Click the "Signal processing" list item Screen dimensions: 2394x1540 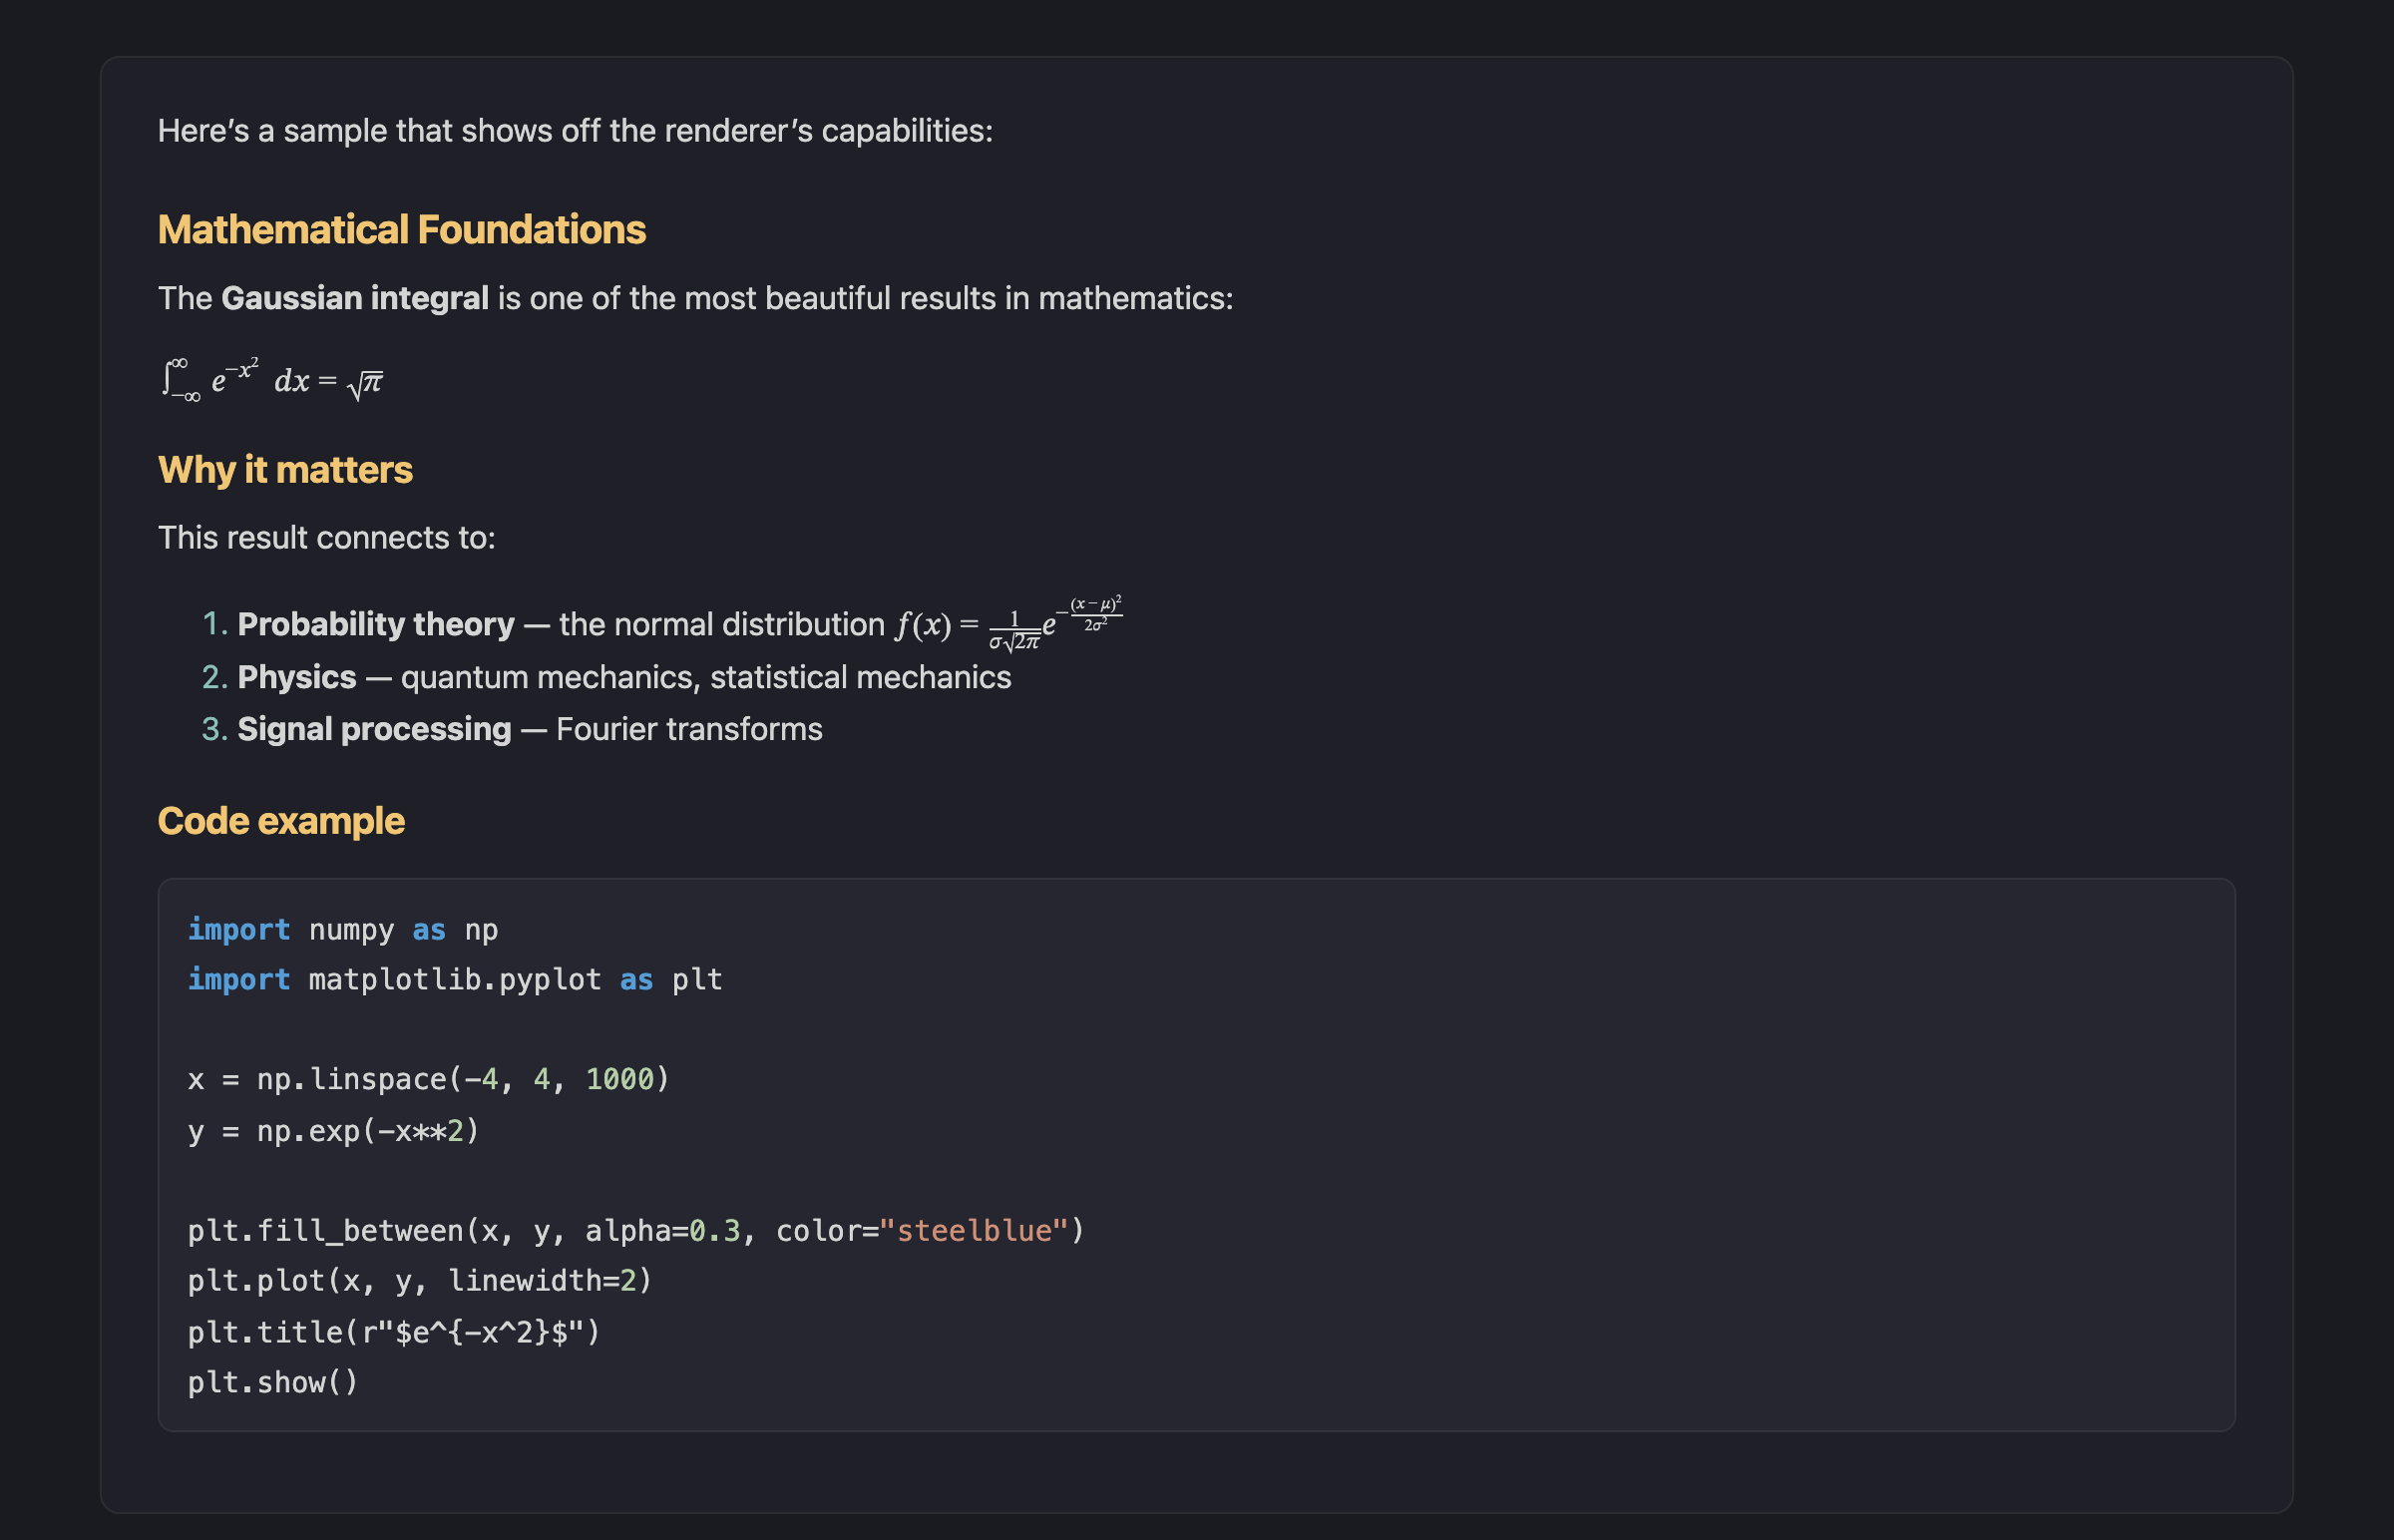[512, 729]
